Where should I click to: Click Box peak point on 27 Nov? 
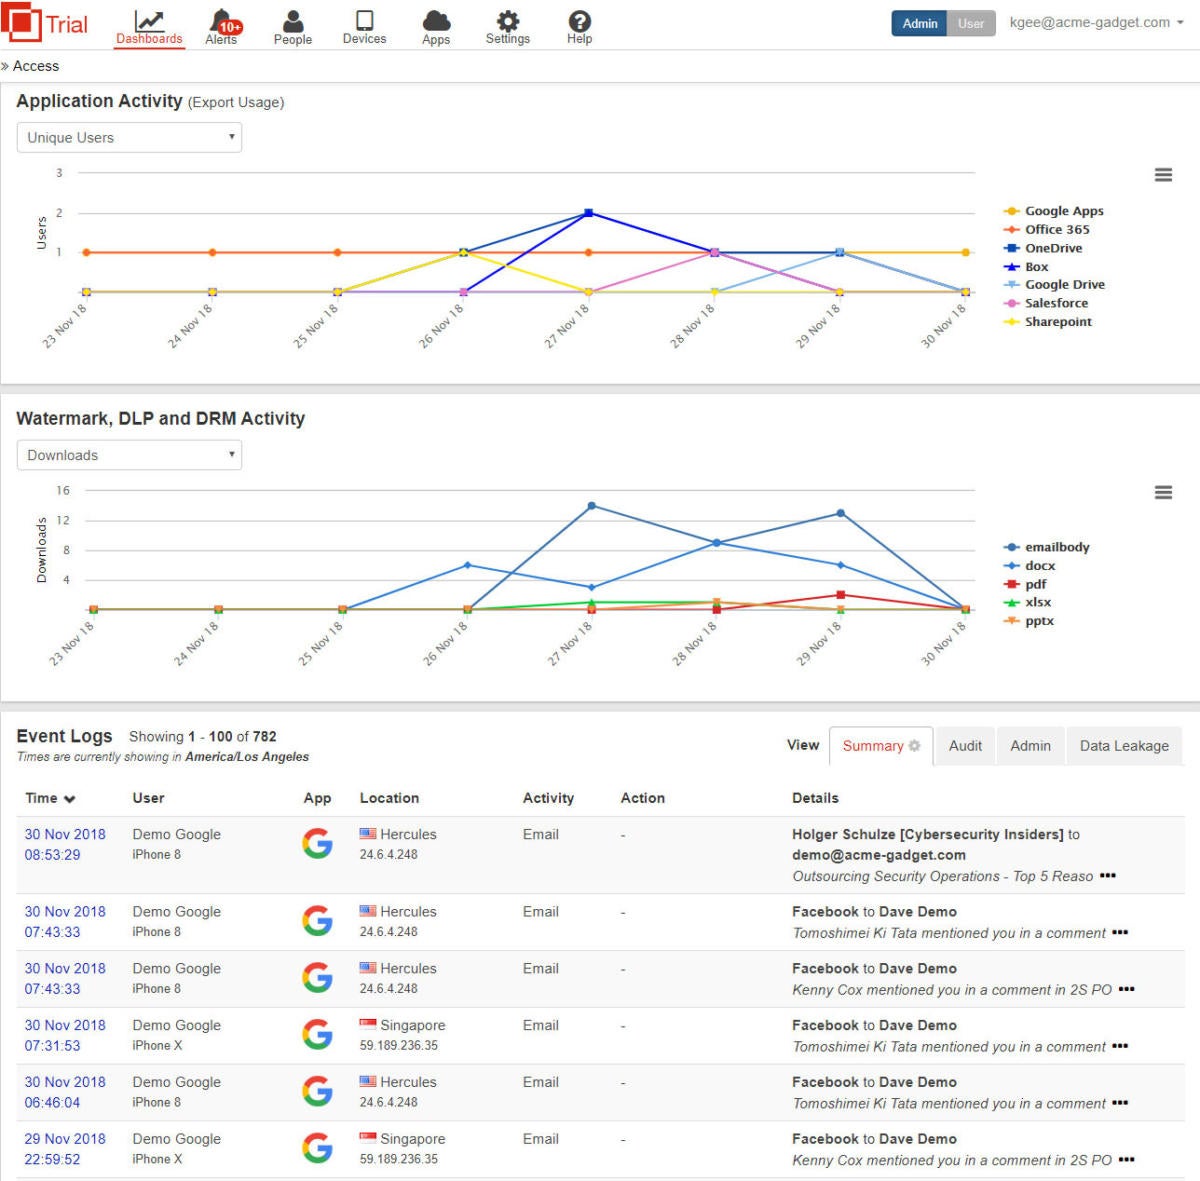[x=588, y=213]
